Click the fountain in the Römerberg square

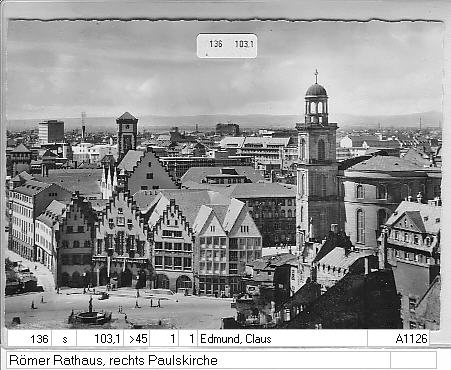click(x=90, y=314)
